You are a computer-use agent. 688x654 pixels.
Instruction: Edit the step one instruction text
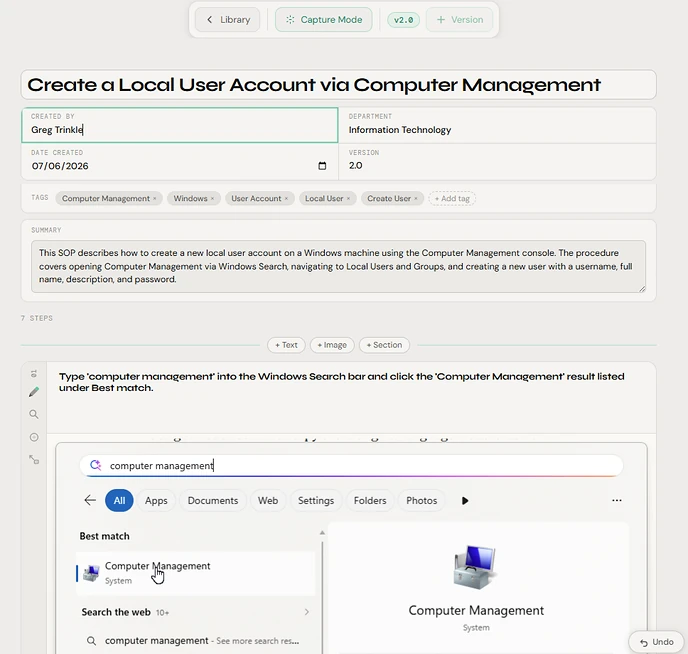[x=342, y=382]
